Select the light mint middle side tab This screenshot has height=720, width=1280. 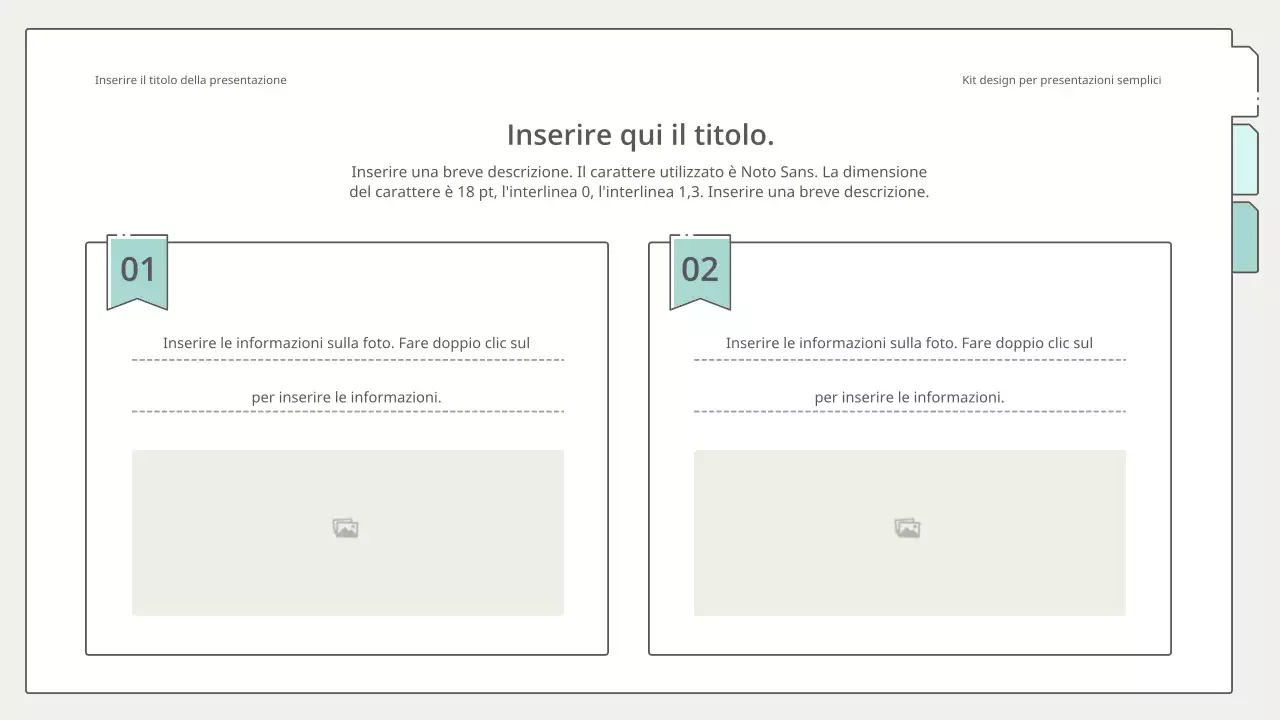(x=1245, y=160)
